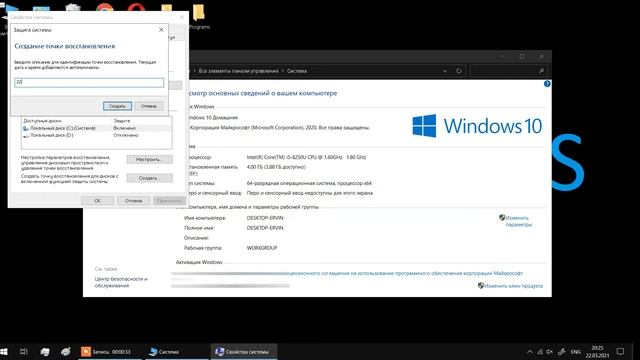Click Создать... button in System Properties
Image resolution: width=640 pixels, height=360 pixels.
tap(149, 178)
